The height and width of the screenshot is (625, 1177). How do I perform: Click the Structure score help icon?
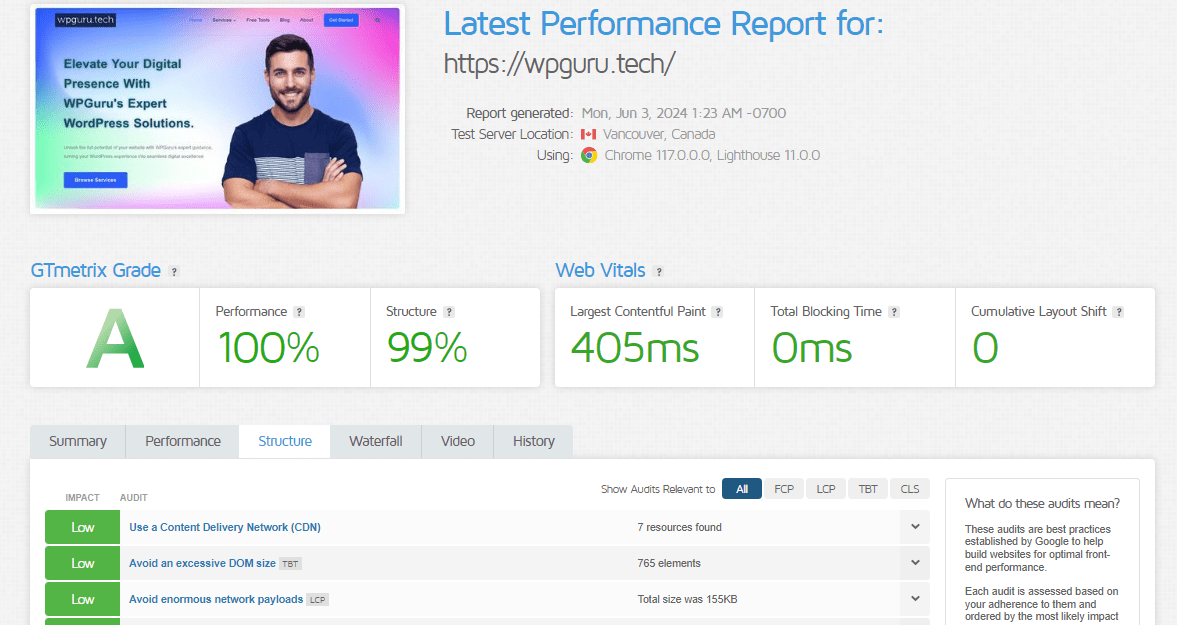pos(449,312)
